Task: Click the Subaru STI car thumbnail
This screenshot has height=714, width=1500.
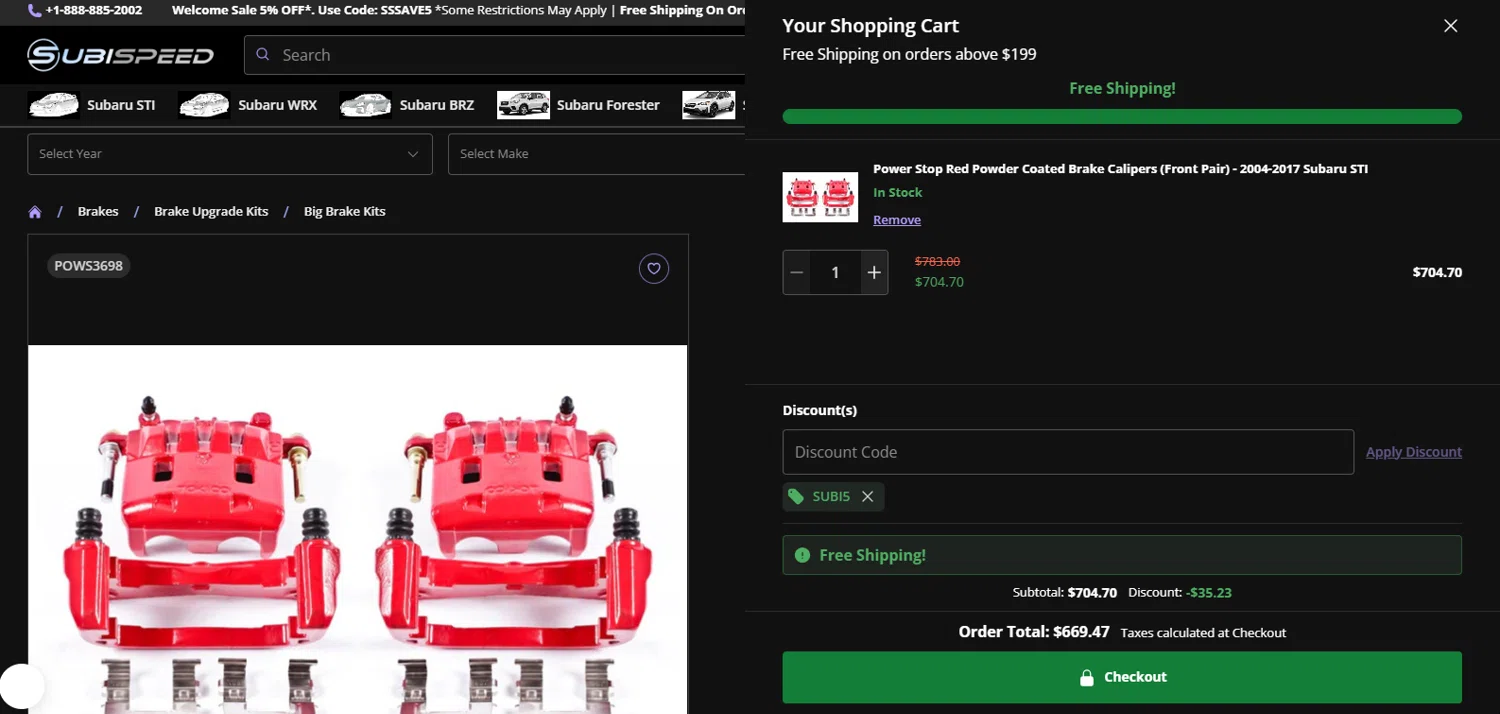Action: [54, 104]
